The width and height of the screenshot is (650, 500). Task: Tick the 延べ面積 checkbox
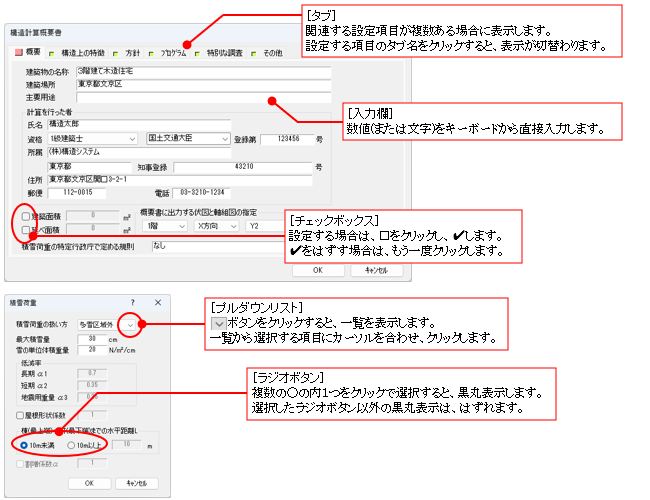click(x=26, y=229)
